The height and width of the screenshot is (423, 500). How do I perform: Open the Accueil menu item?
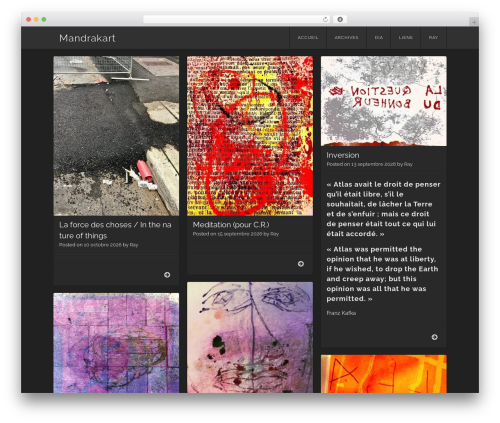(x=308, y=38)
